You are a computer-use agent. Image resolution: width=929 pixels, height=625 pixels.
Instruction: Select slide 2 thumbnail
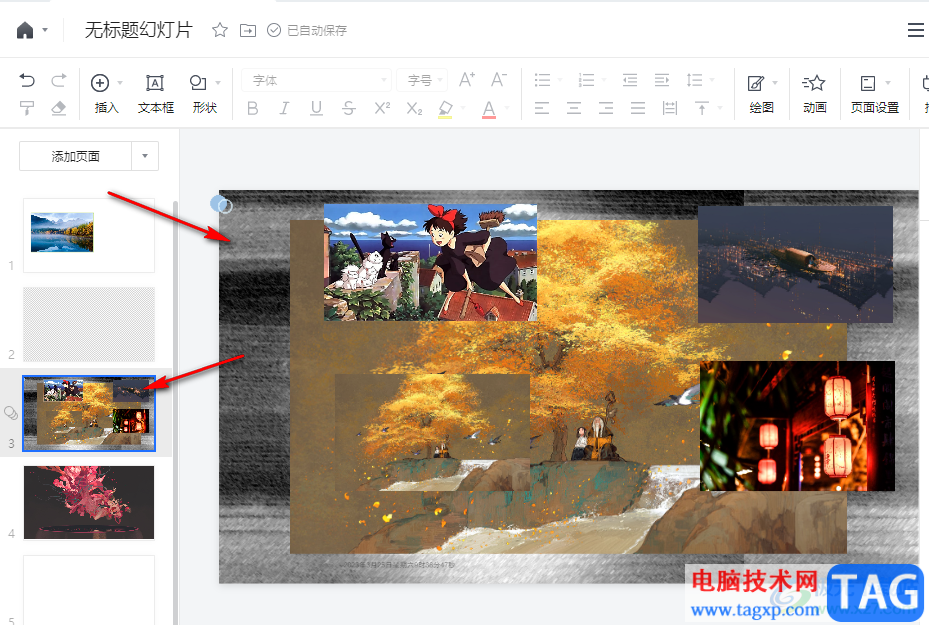click(89, 324)
